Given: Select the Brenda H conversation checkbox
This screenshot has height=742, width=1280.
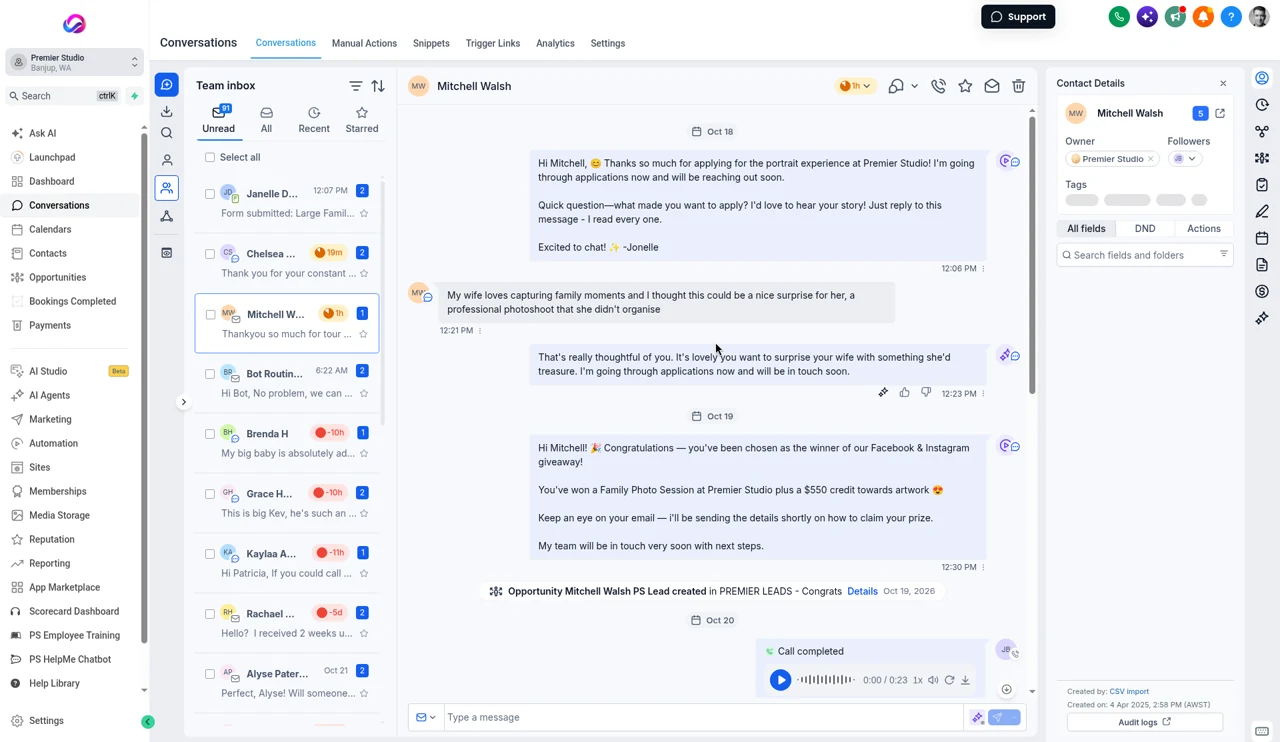Looking at the screenshot, I should pos(210,434).
